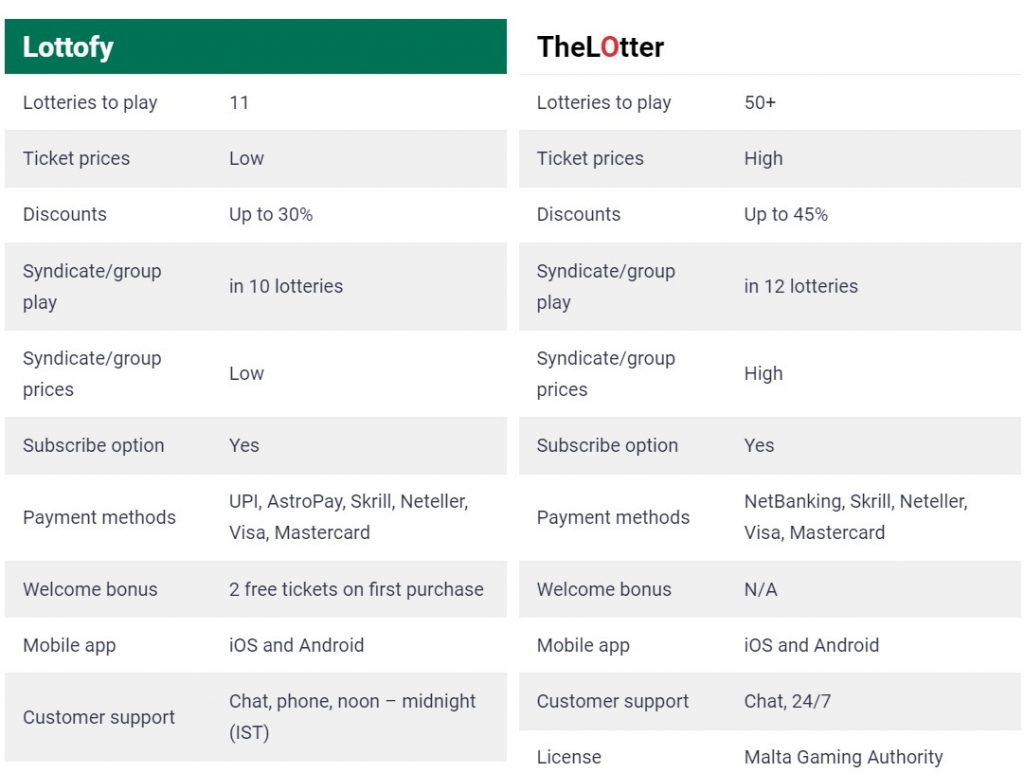1024x773 pixels.
Task: Click TheLotter subscribe option 'Yes' value
Action: (759, 445)
